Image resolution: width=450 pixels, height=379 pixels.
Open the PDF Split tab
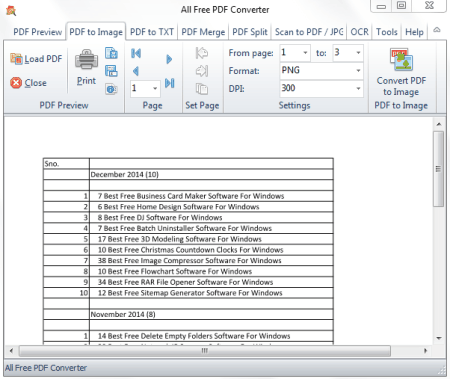point(250,32)
